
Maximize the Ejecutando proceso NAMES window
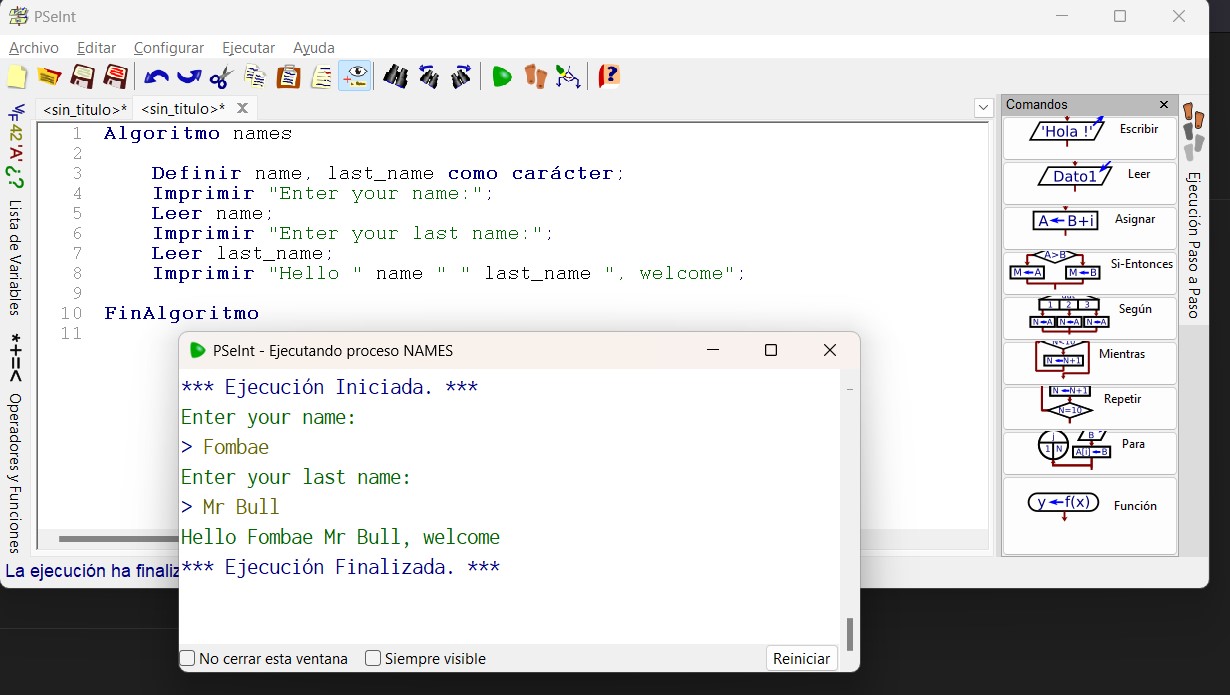771,350
